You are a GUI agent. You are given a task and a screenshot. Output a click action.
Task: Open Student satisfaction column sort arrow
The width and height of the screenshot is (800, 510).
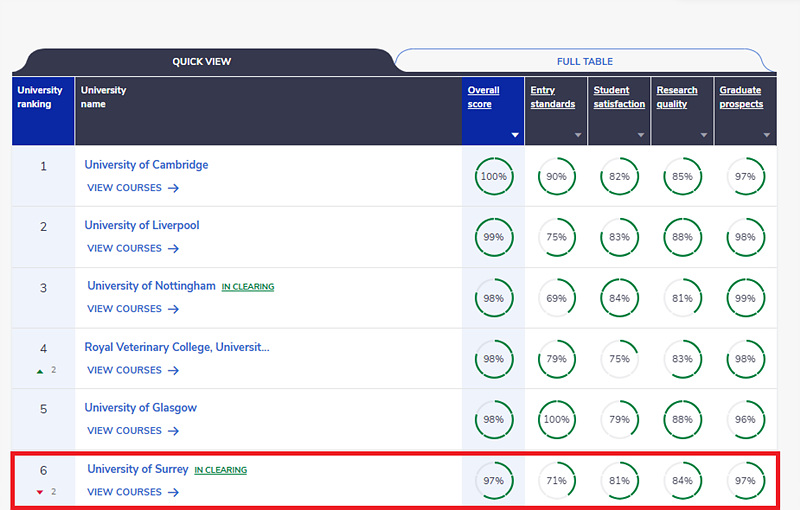click(641, 135)
